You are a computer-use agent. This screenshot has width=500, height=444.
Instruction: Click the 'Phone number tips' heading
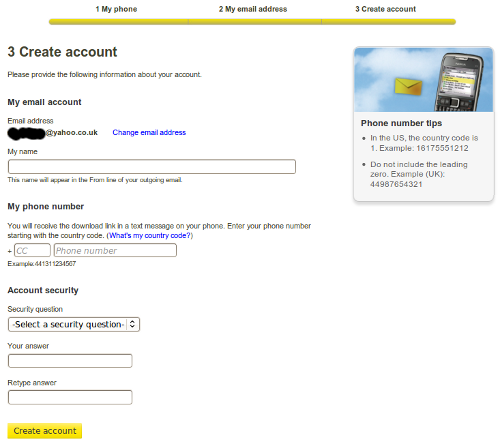tap(401, 123)
